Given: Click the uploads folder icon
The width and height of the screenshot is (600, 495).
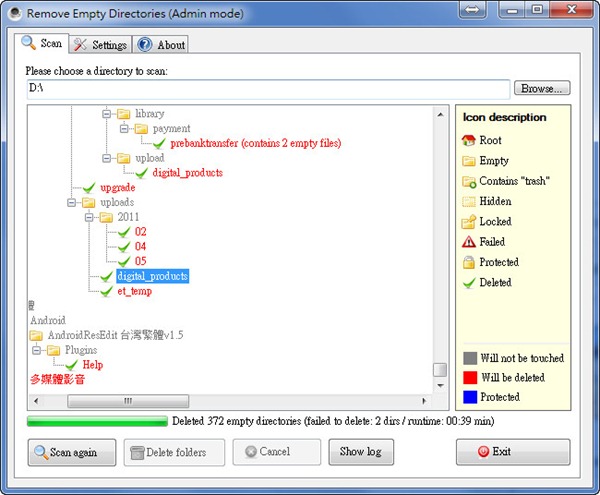Looking at the screenshot, I should click(x=88, y=202).
